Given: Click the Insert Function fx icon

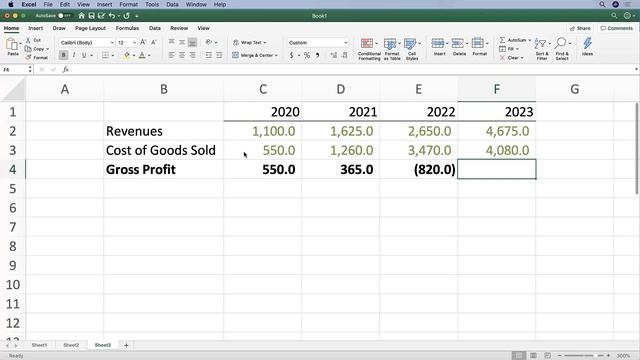Looking at the screenshot, I should click(x=65, y=70).
